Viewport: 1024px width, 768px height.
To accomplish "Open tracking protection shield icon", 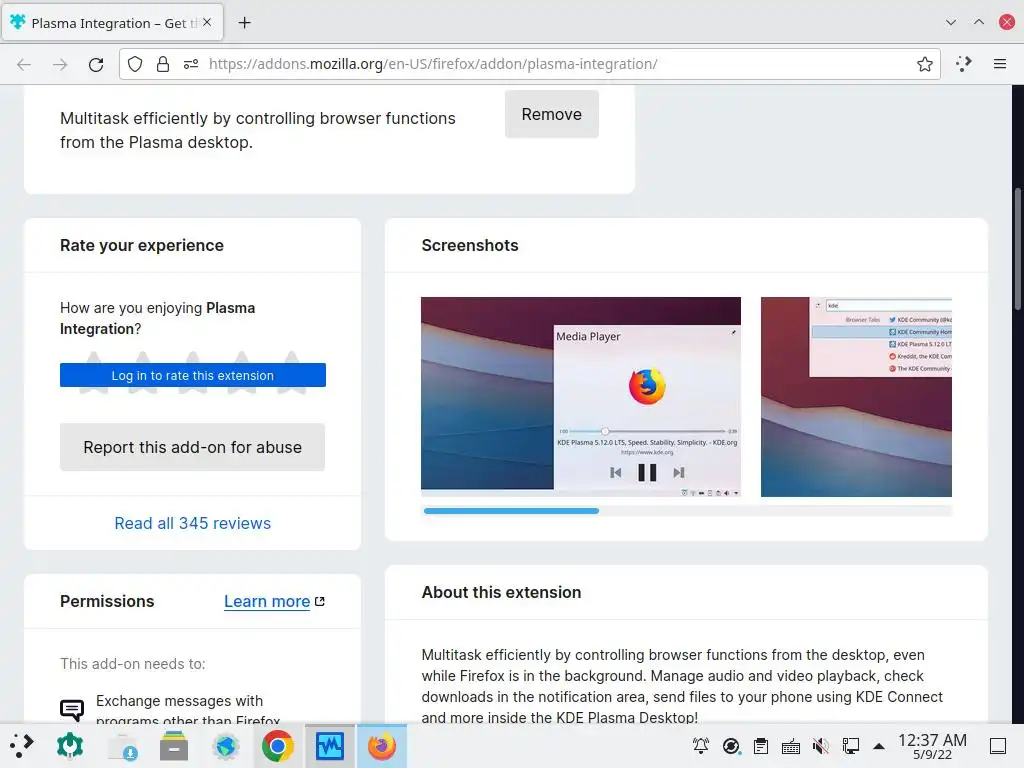I will tap(135, 64).
